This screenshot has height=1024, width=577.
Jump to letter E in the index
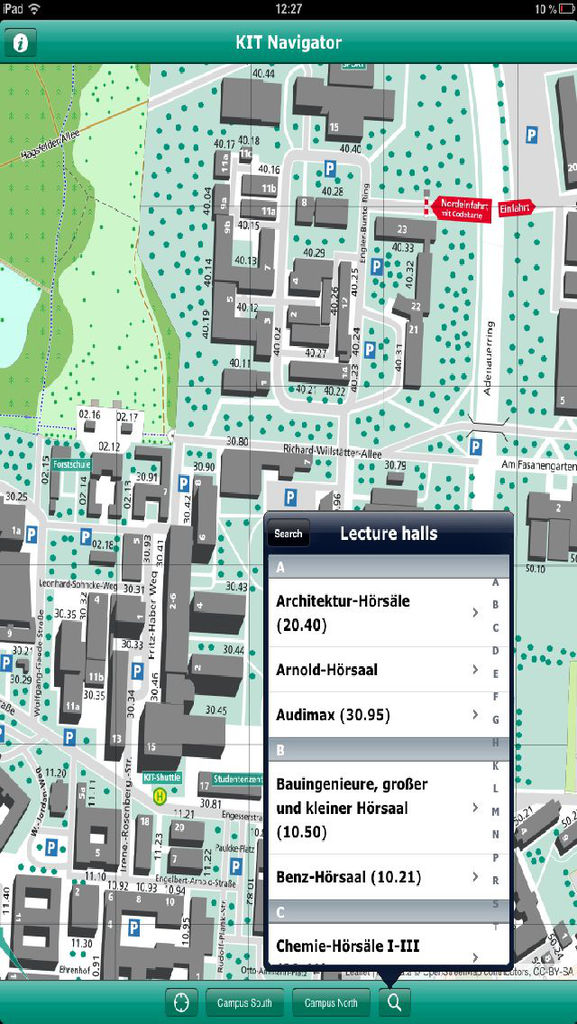pos(496,673)
